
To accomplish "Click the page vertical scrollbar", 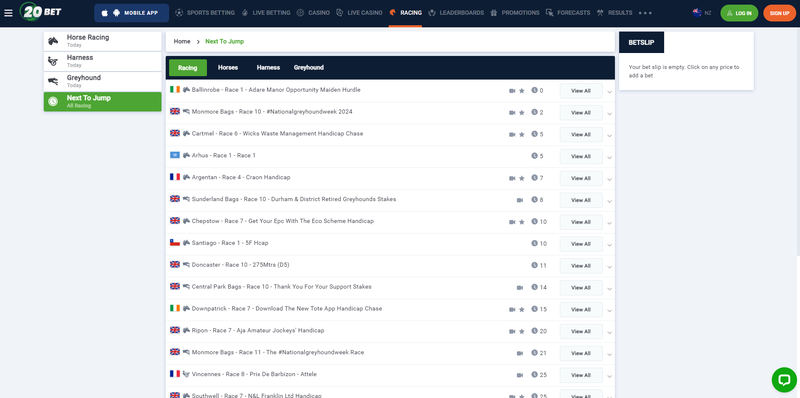I will click(x=797, y=141).
